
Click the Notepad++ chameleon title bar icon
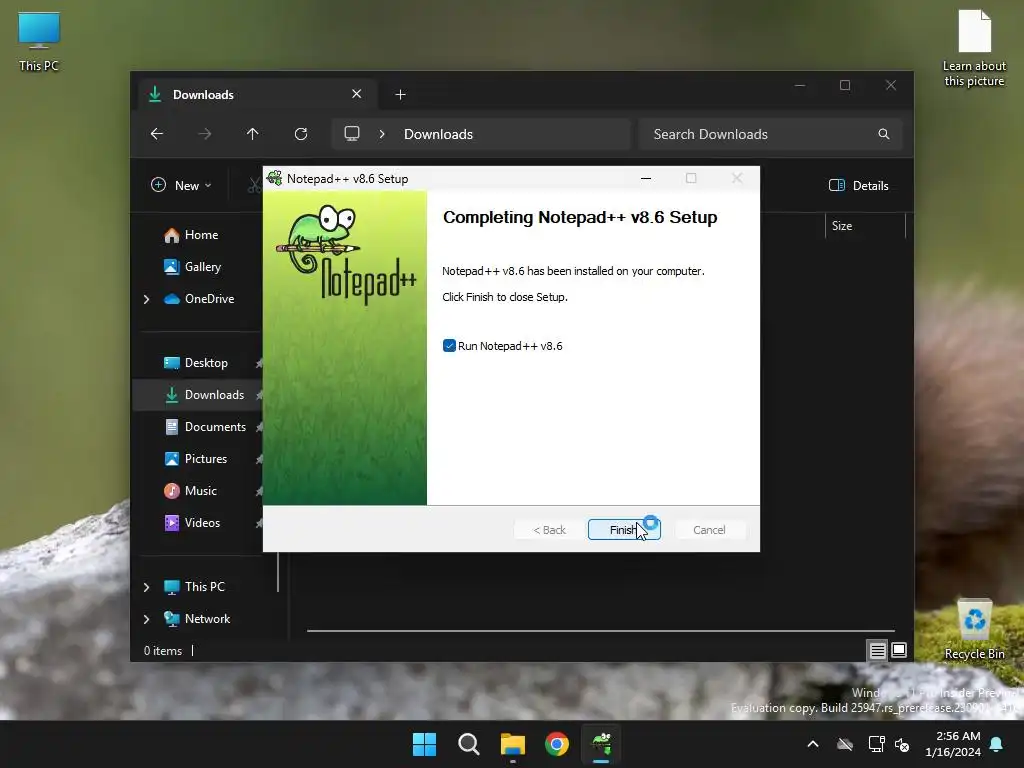(275, 178)
